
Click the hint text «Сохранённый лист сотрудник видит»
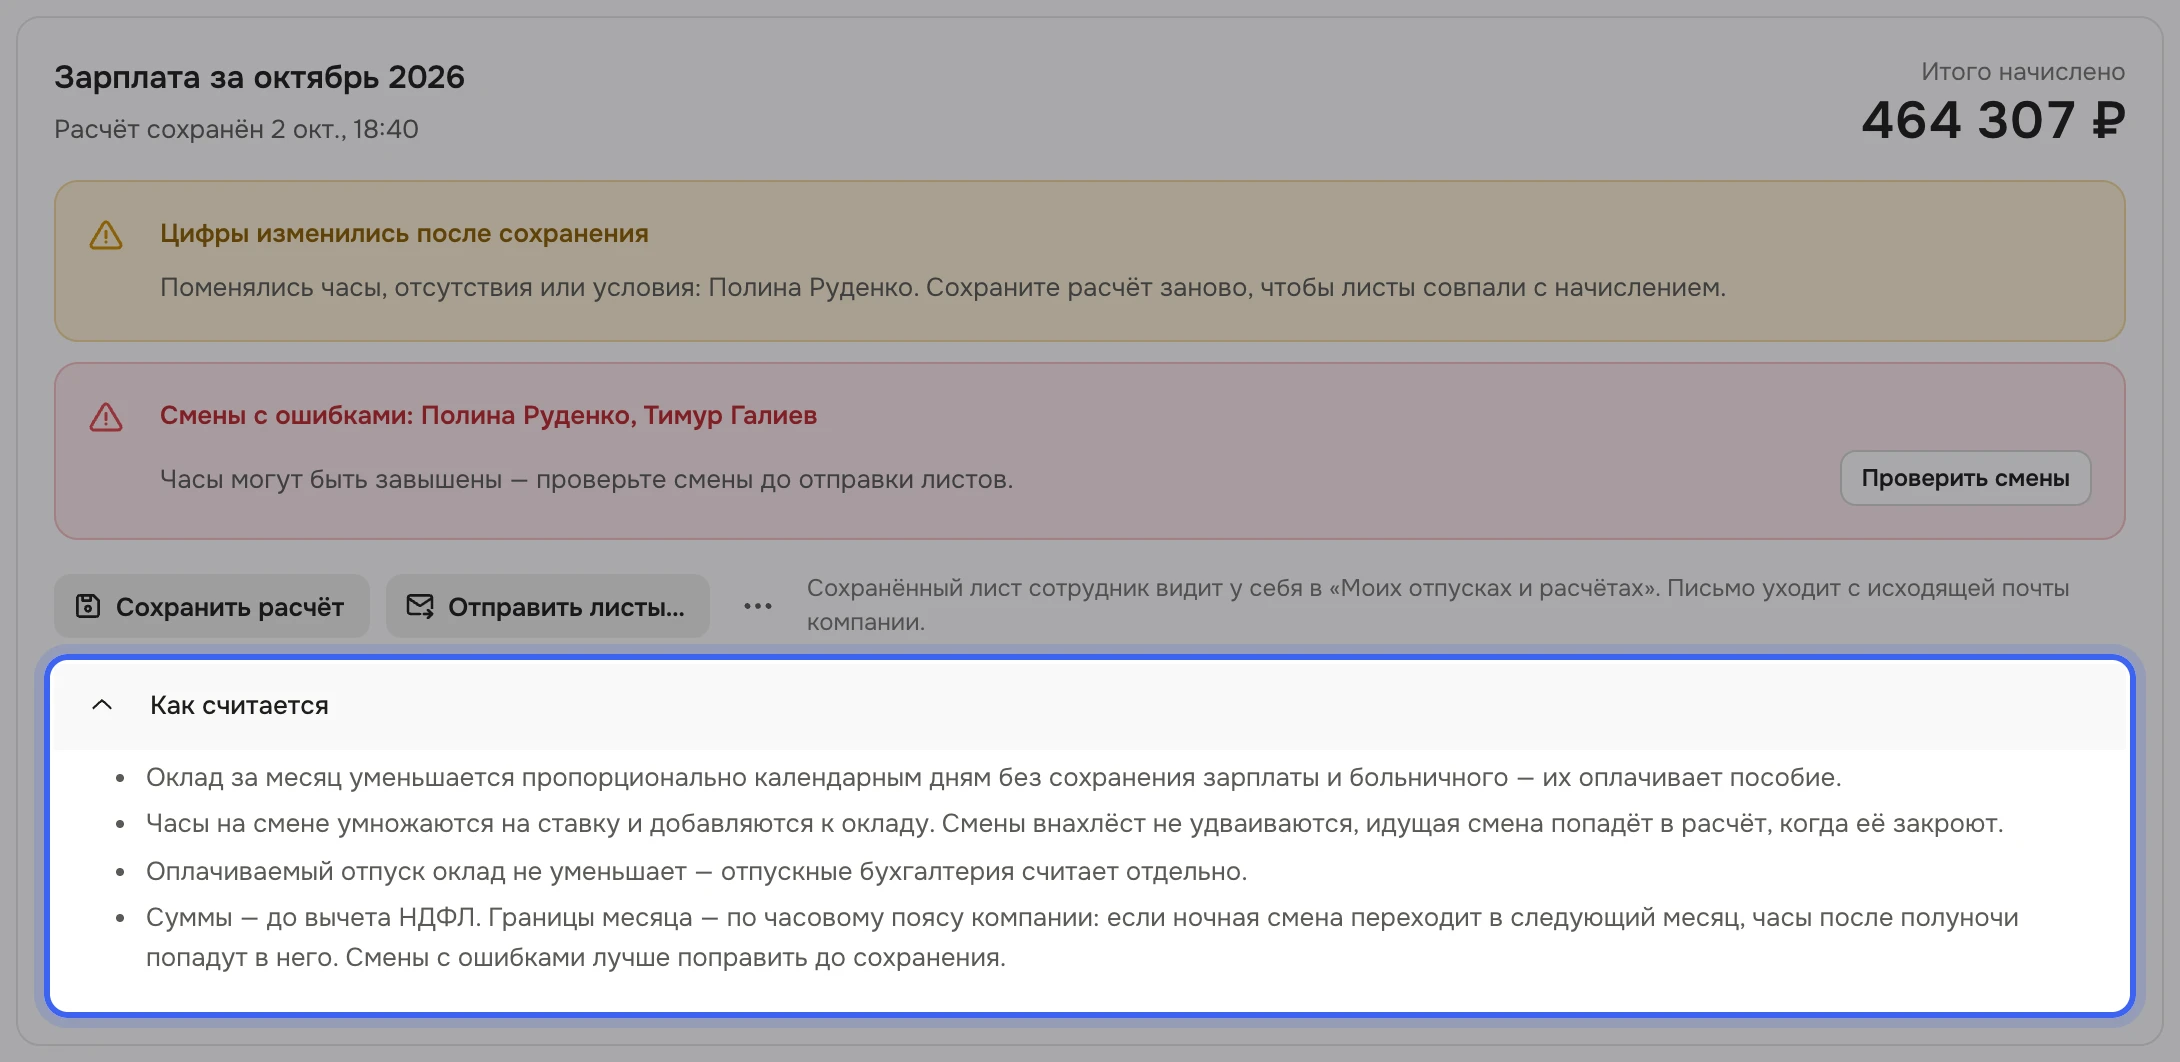(x=1438, y=605)
